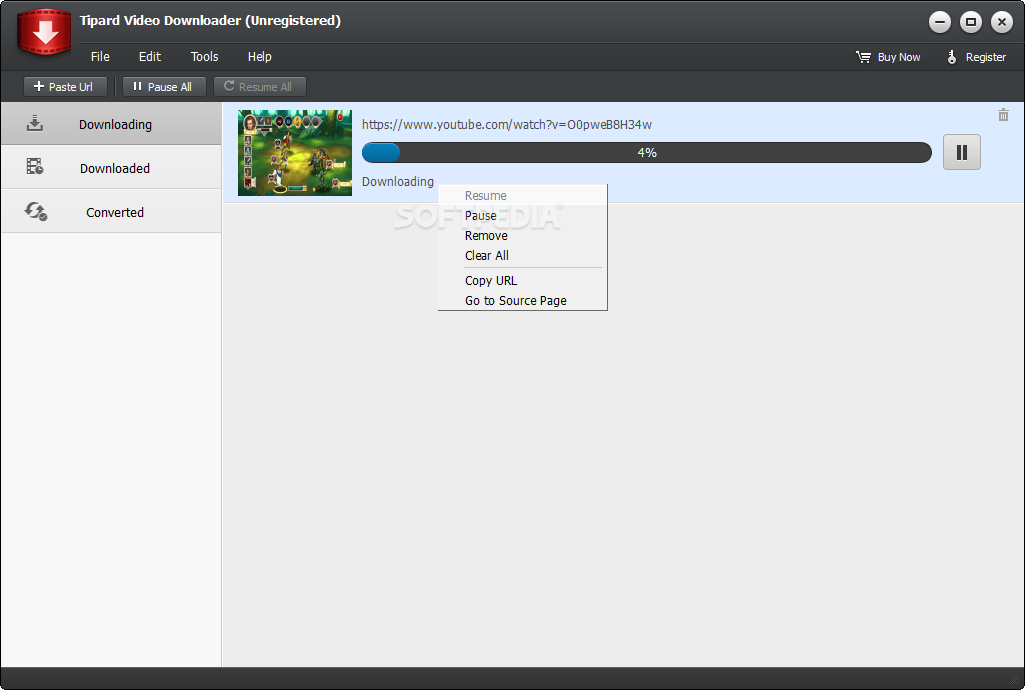The height and width of the screenshot is (690, 1025).
Task: Click the 4% download progress bar
Action: click(x=647, y=152)
